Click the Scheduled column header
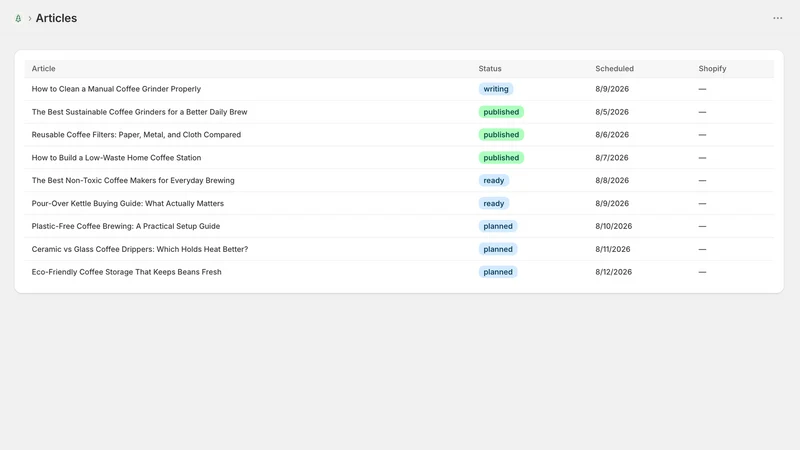The image size is (800, 450). pos(614,68)
